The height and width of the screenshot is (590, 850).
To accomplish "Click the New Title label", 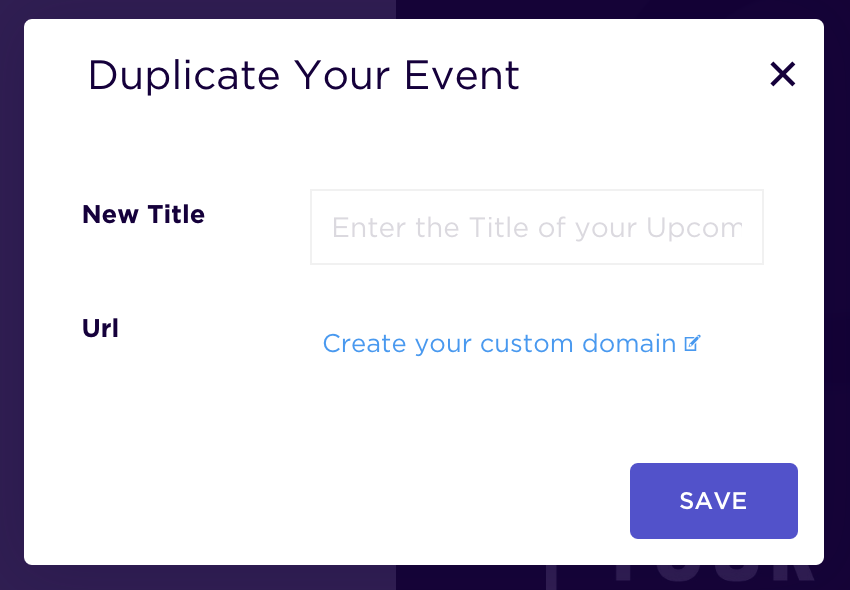I will (x=144, y=214).
